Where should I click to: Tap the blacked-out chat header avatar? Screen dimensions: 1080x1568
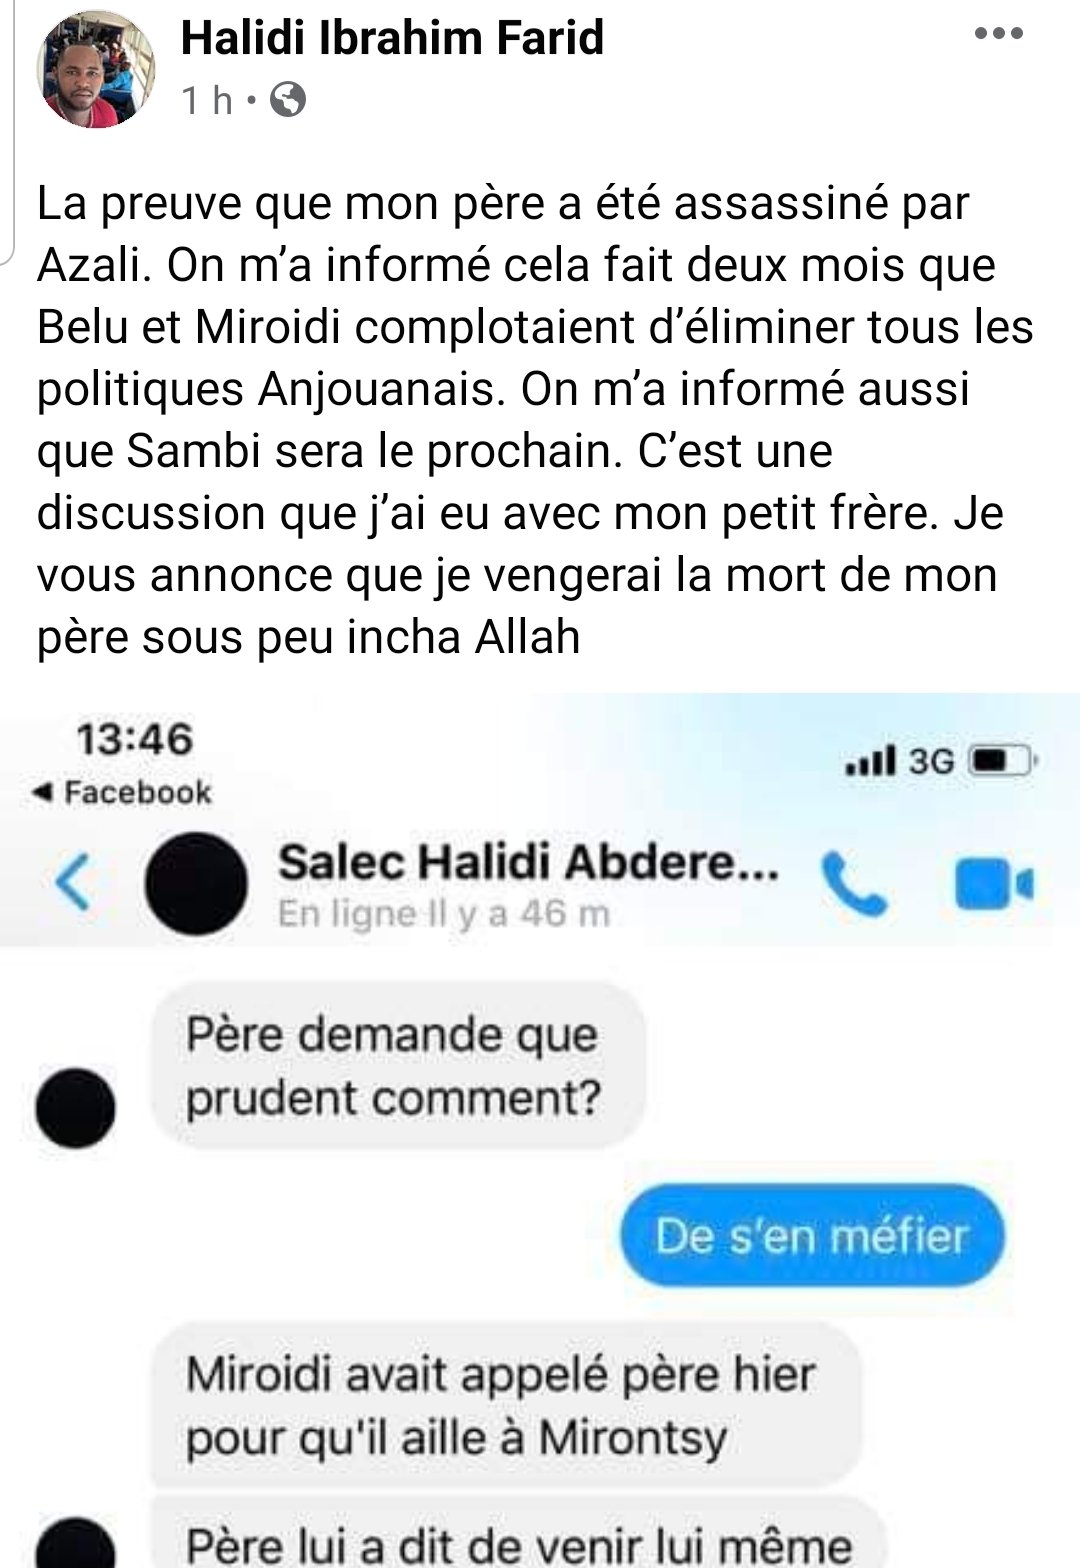pyautogui.click(x=196, y=884)
